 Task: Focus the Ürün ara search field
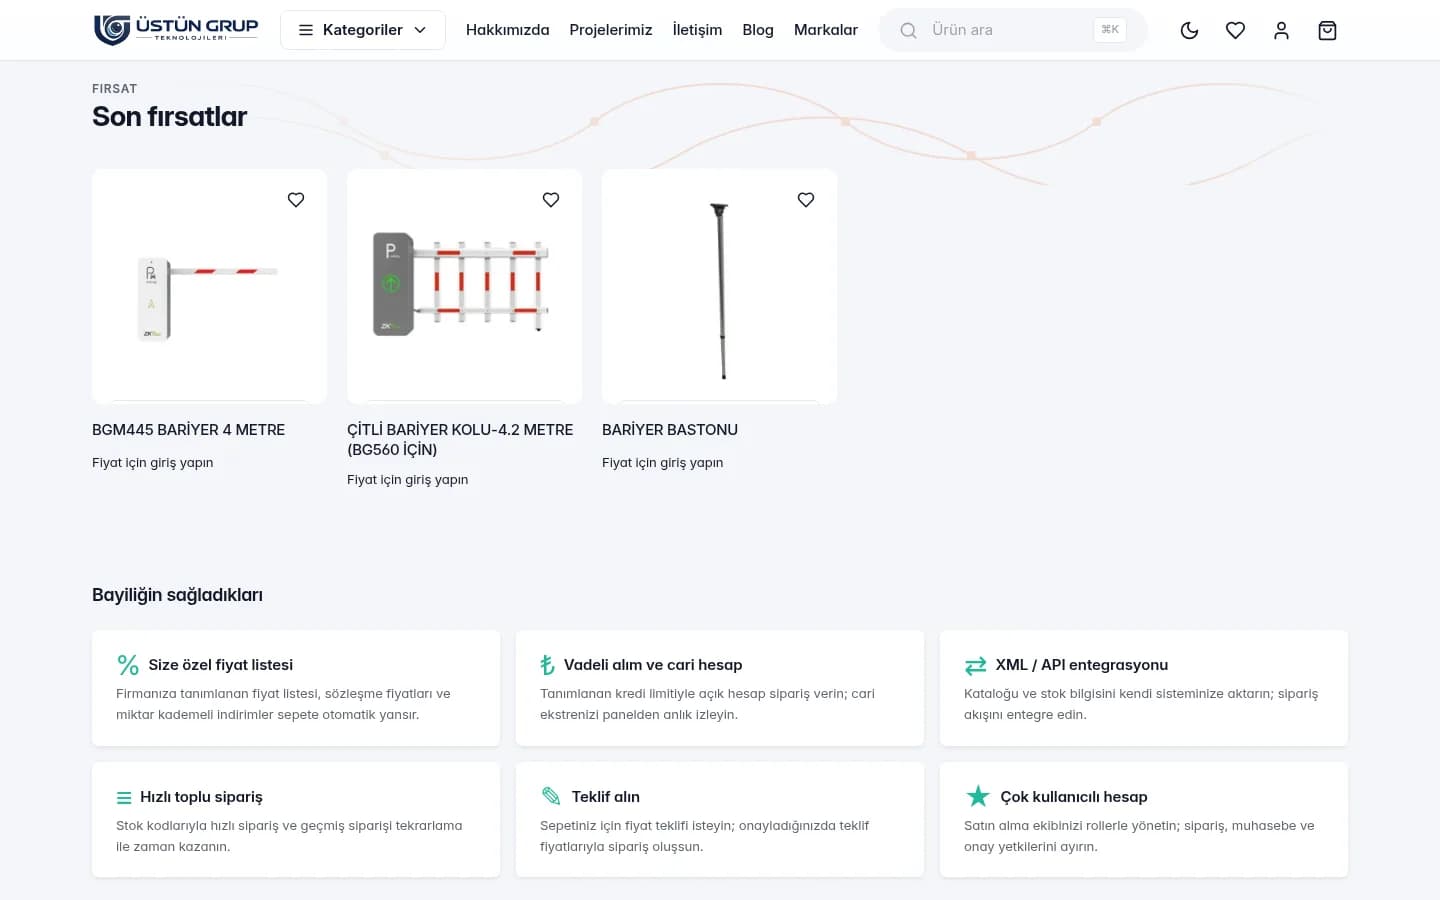1013,30
